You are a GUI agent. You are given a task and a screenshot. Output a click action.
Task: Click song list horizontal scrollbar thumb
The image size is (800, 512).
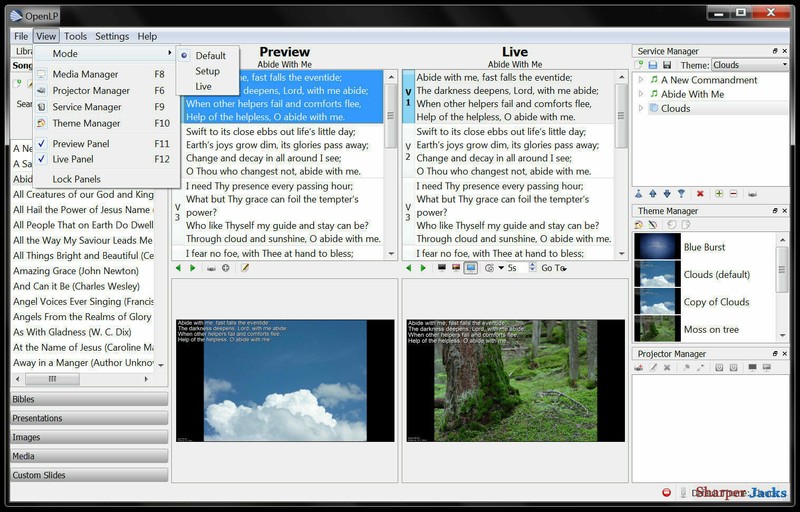point(52,379)
